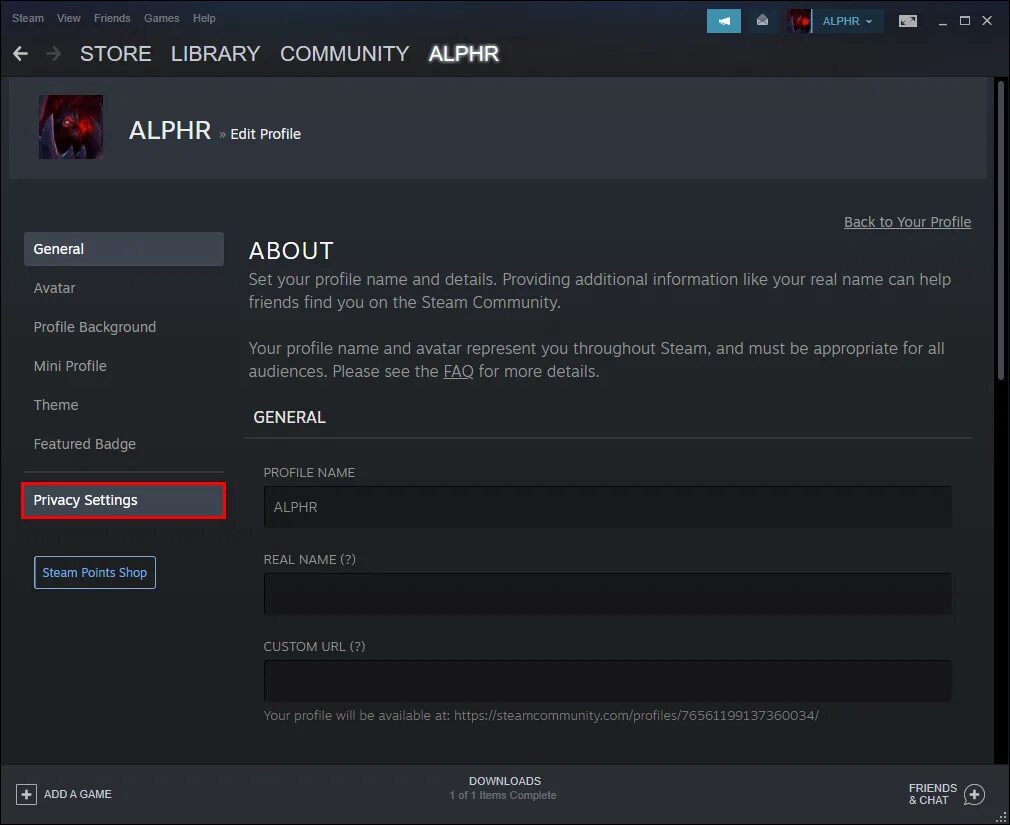Go to the LIBRARY tab
The image size is (1010, 825).
tap(215, 53)
